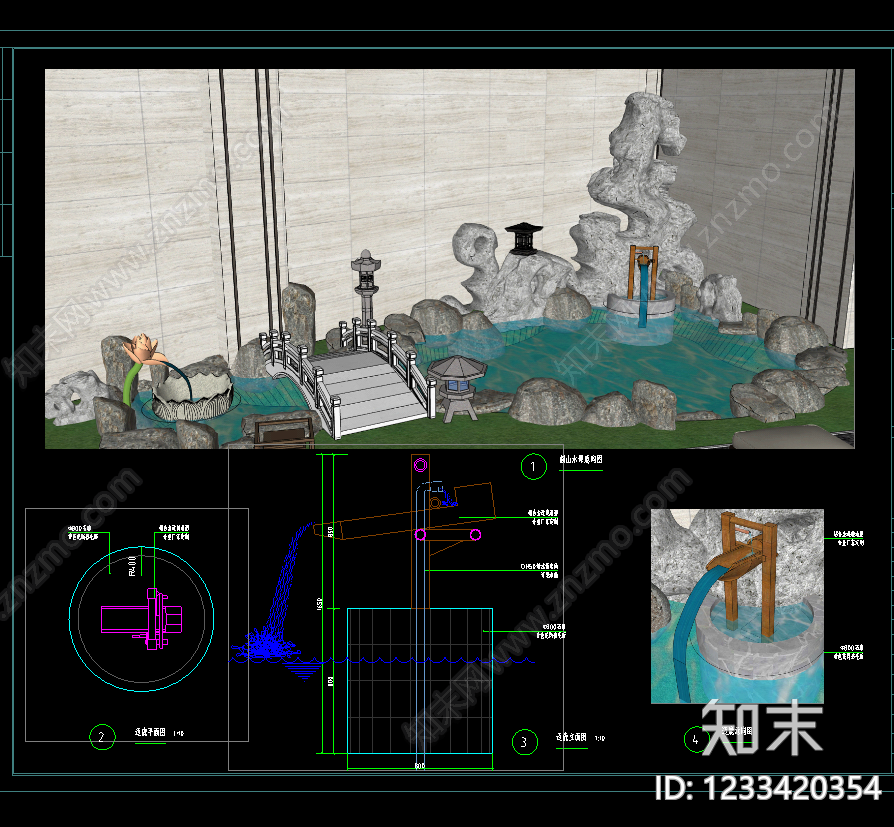Pick the water level triangle symbol

(304, 672)
